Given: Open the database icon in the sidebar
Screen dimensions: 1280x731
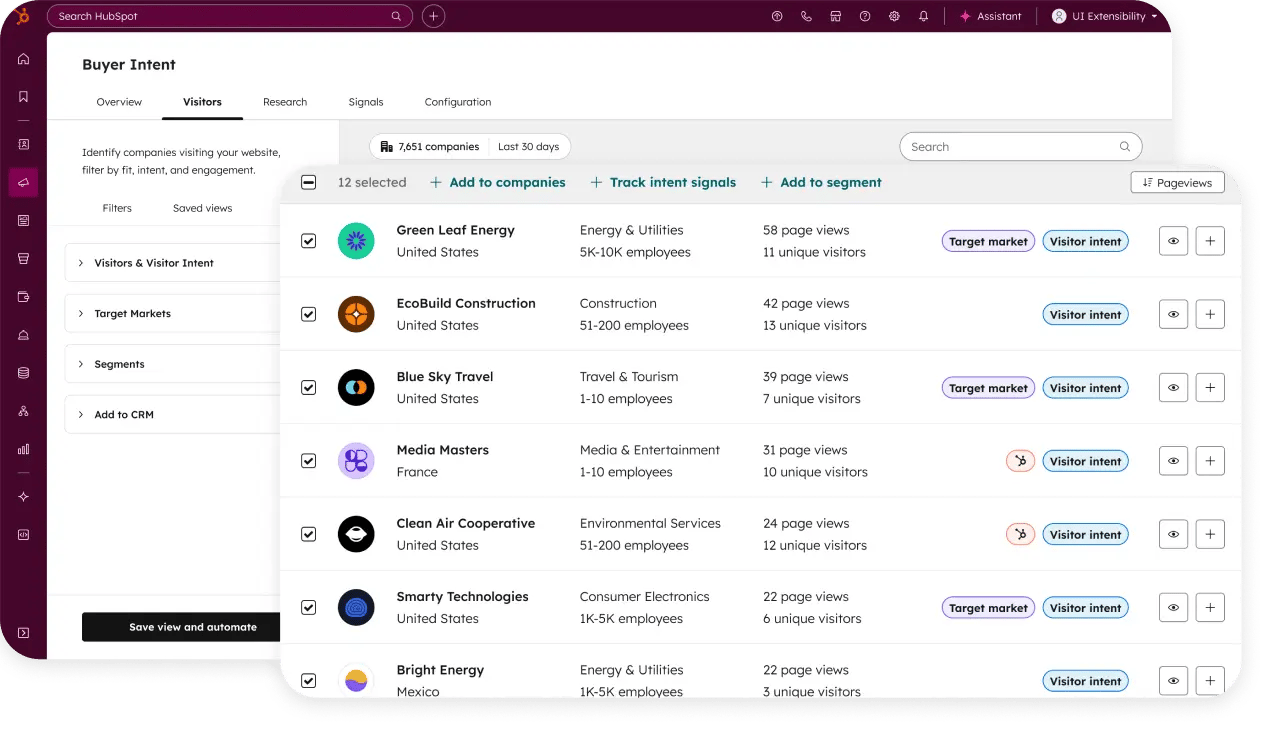Looking at the screenshot, I should [x=23, y=373].
